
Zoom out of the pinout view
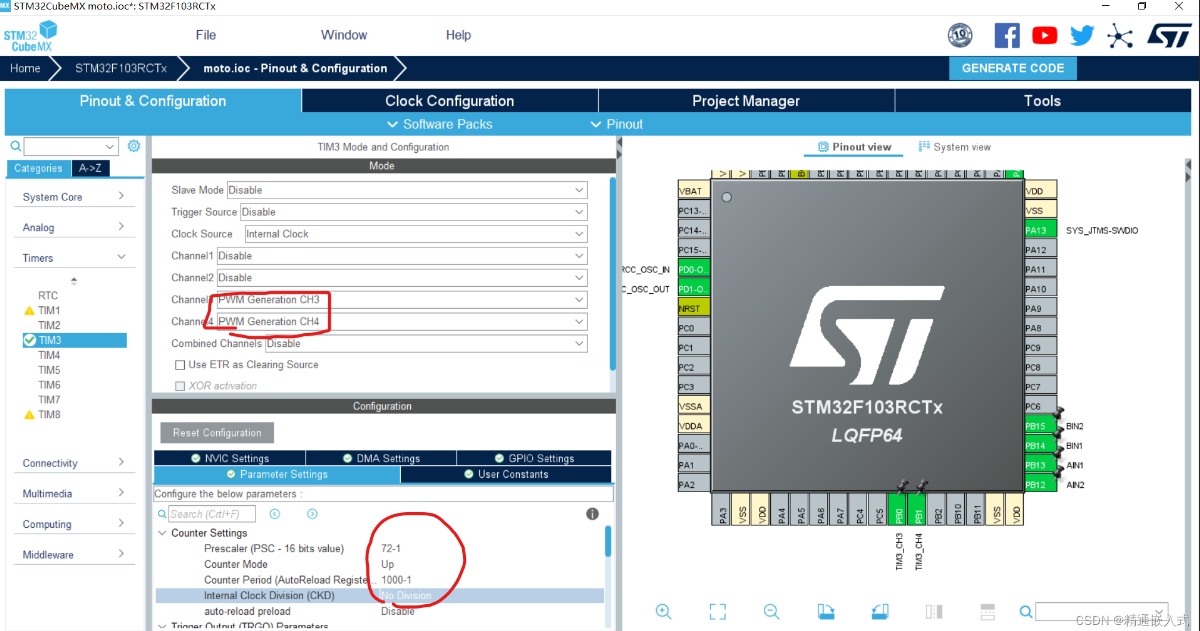[x=772, y=611]
